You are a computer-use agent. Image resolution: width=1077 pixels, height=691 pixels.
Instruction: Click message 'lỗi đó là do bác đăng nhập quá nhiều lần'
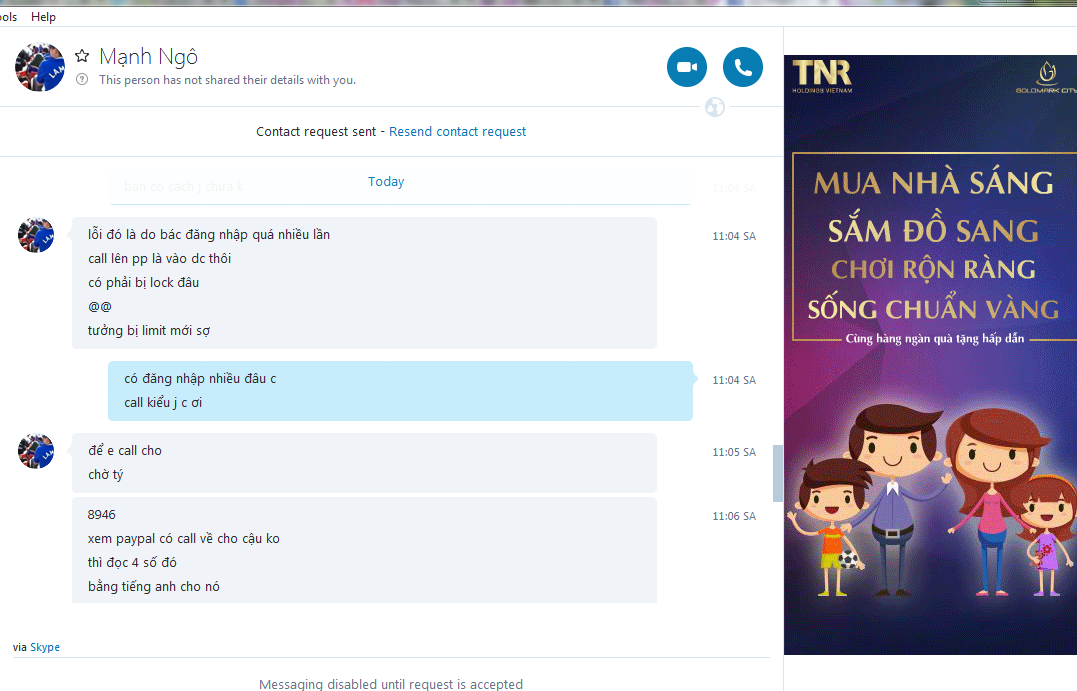click(x=209, y=235)
